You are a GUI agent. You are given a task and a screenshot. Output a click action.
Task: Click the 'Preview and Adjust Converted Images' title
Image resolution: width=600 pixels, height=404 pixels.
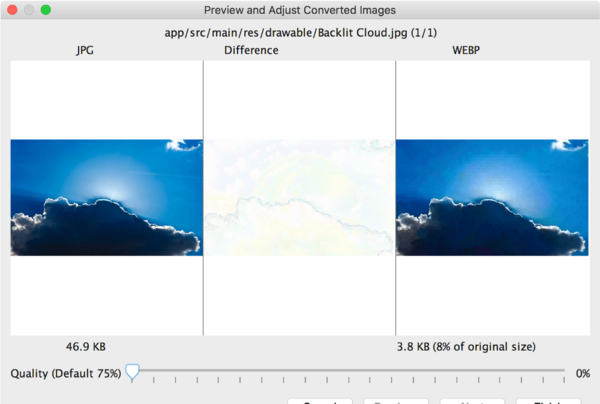pyautogui.click(x=300, y=10)
